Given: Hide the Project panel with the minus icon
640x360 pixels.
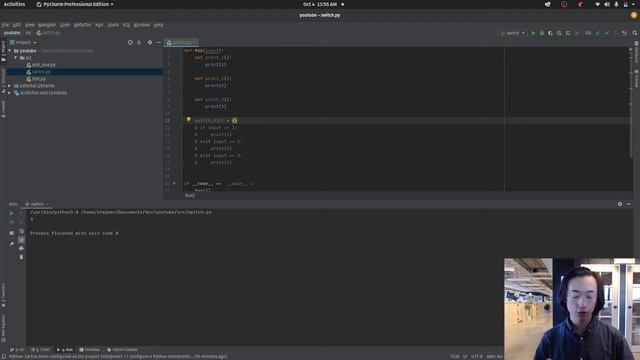Looking at the screenshot, I should 158,42.
